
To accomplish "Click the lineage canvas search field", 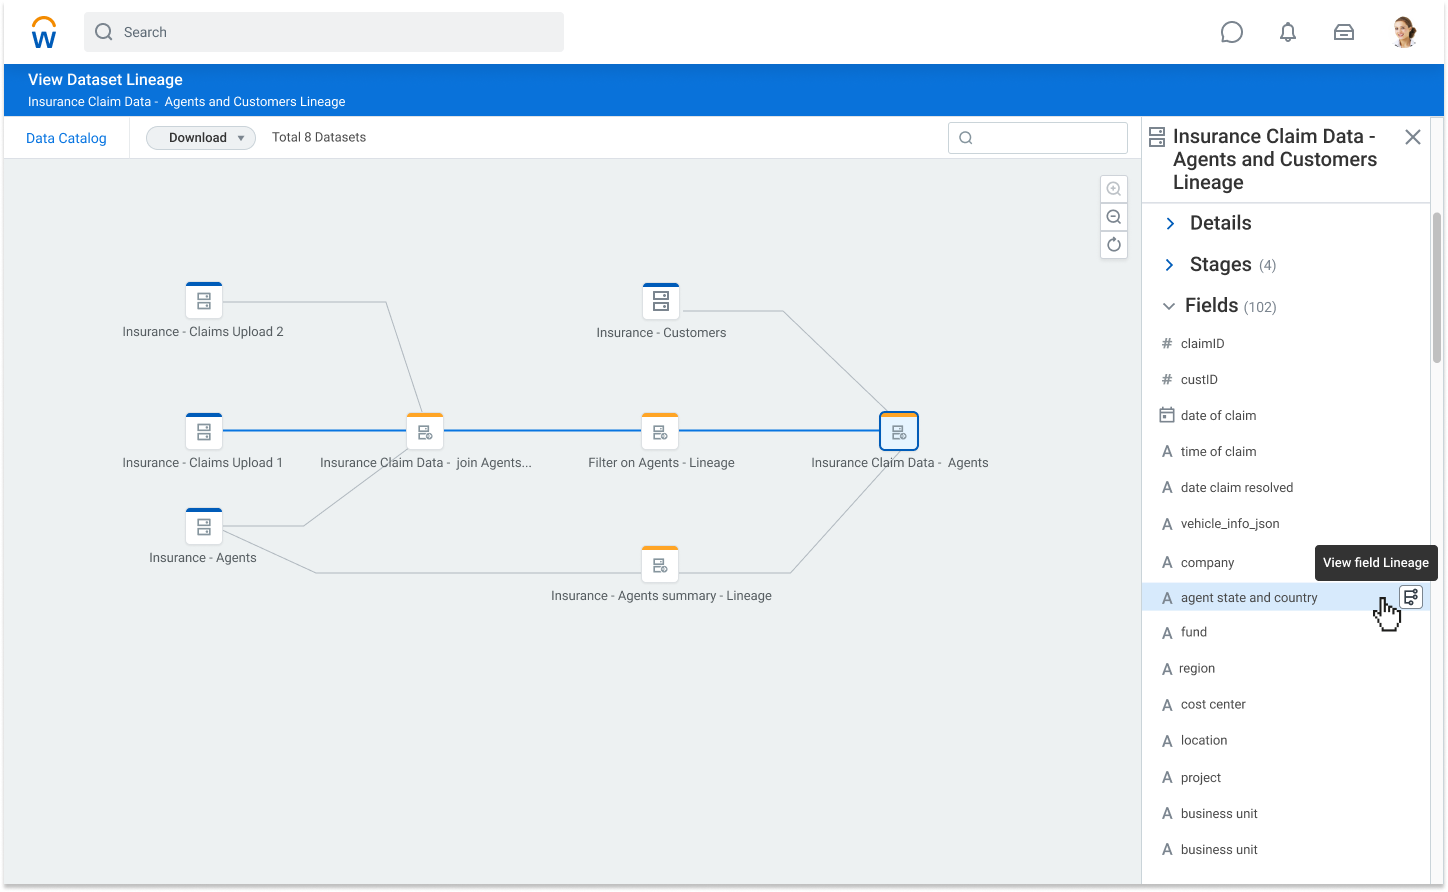I will [x=1038, y=138].
